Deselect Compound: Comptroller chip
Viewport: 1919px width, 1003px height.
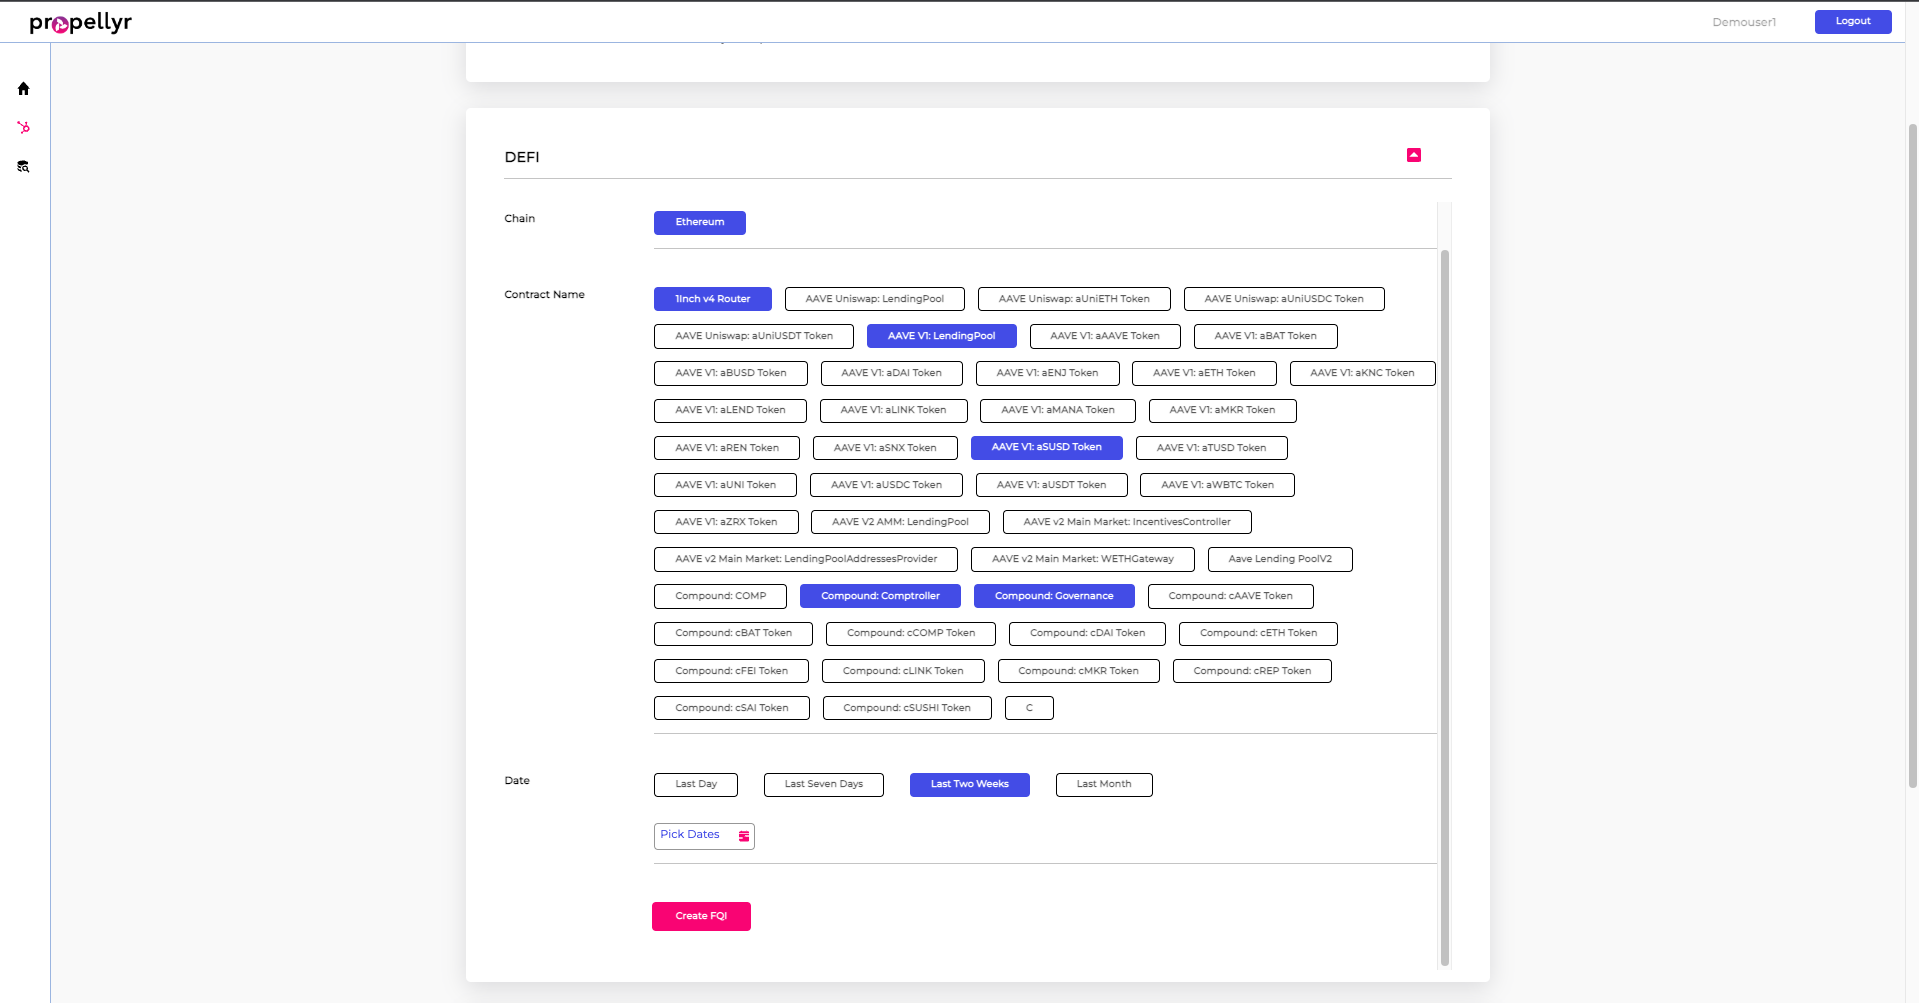pos(880,596)
